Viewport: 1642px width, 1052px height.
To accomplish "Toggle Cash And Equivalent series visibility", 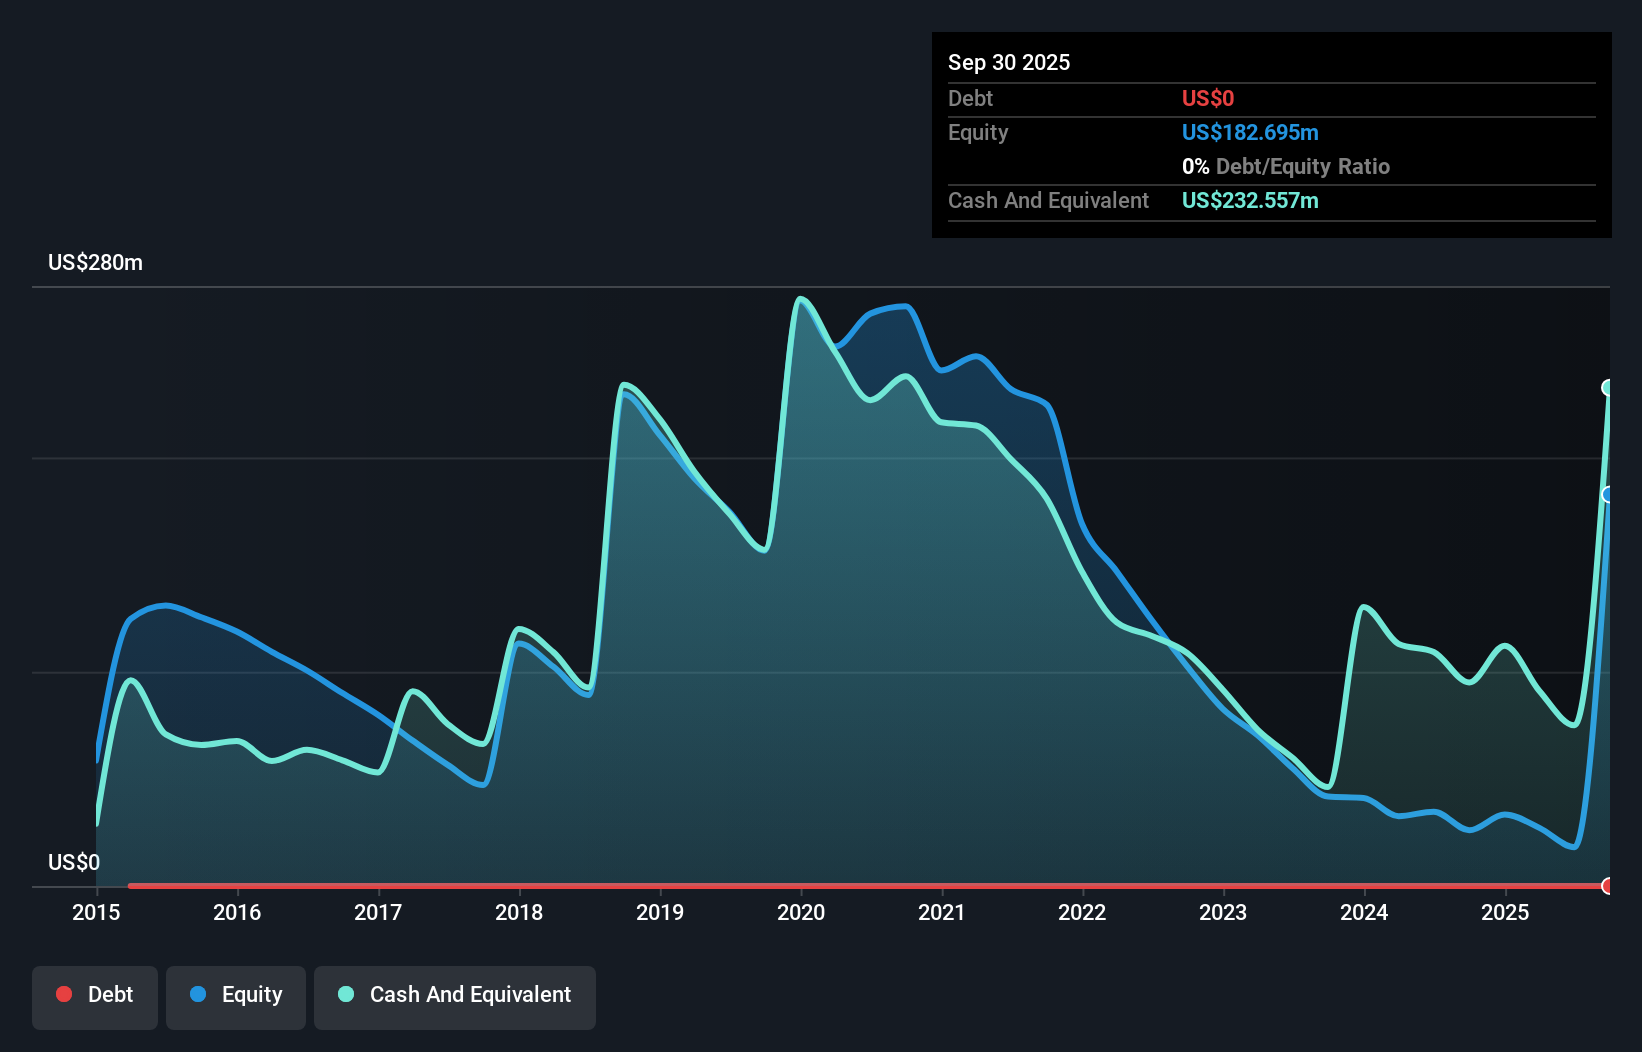I will pos(455,996).
